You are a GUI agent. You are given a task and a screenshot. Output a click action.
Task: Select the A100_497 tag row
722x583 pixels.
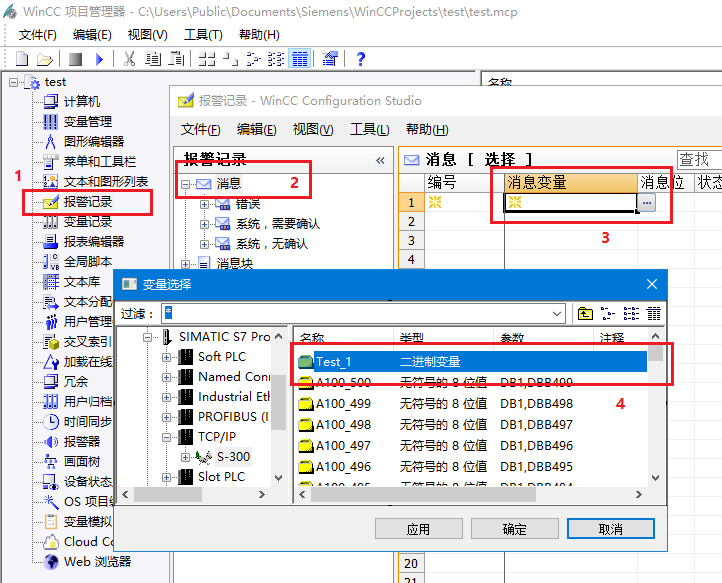(472, 446)
